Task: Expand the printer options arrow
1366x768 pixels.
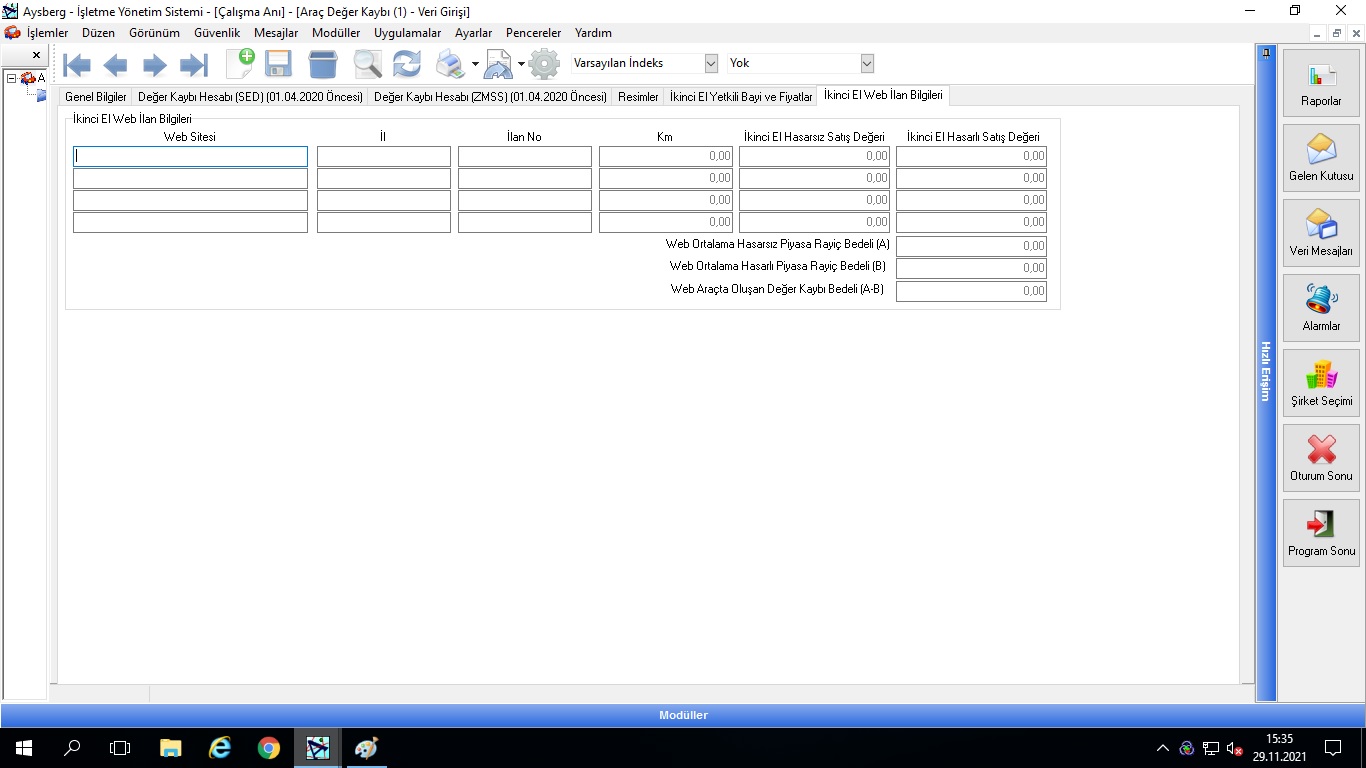Action: 475,65
